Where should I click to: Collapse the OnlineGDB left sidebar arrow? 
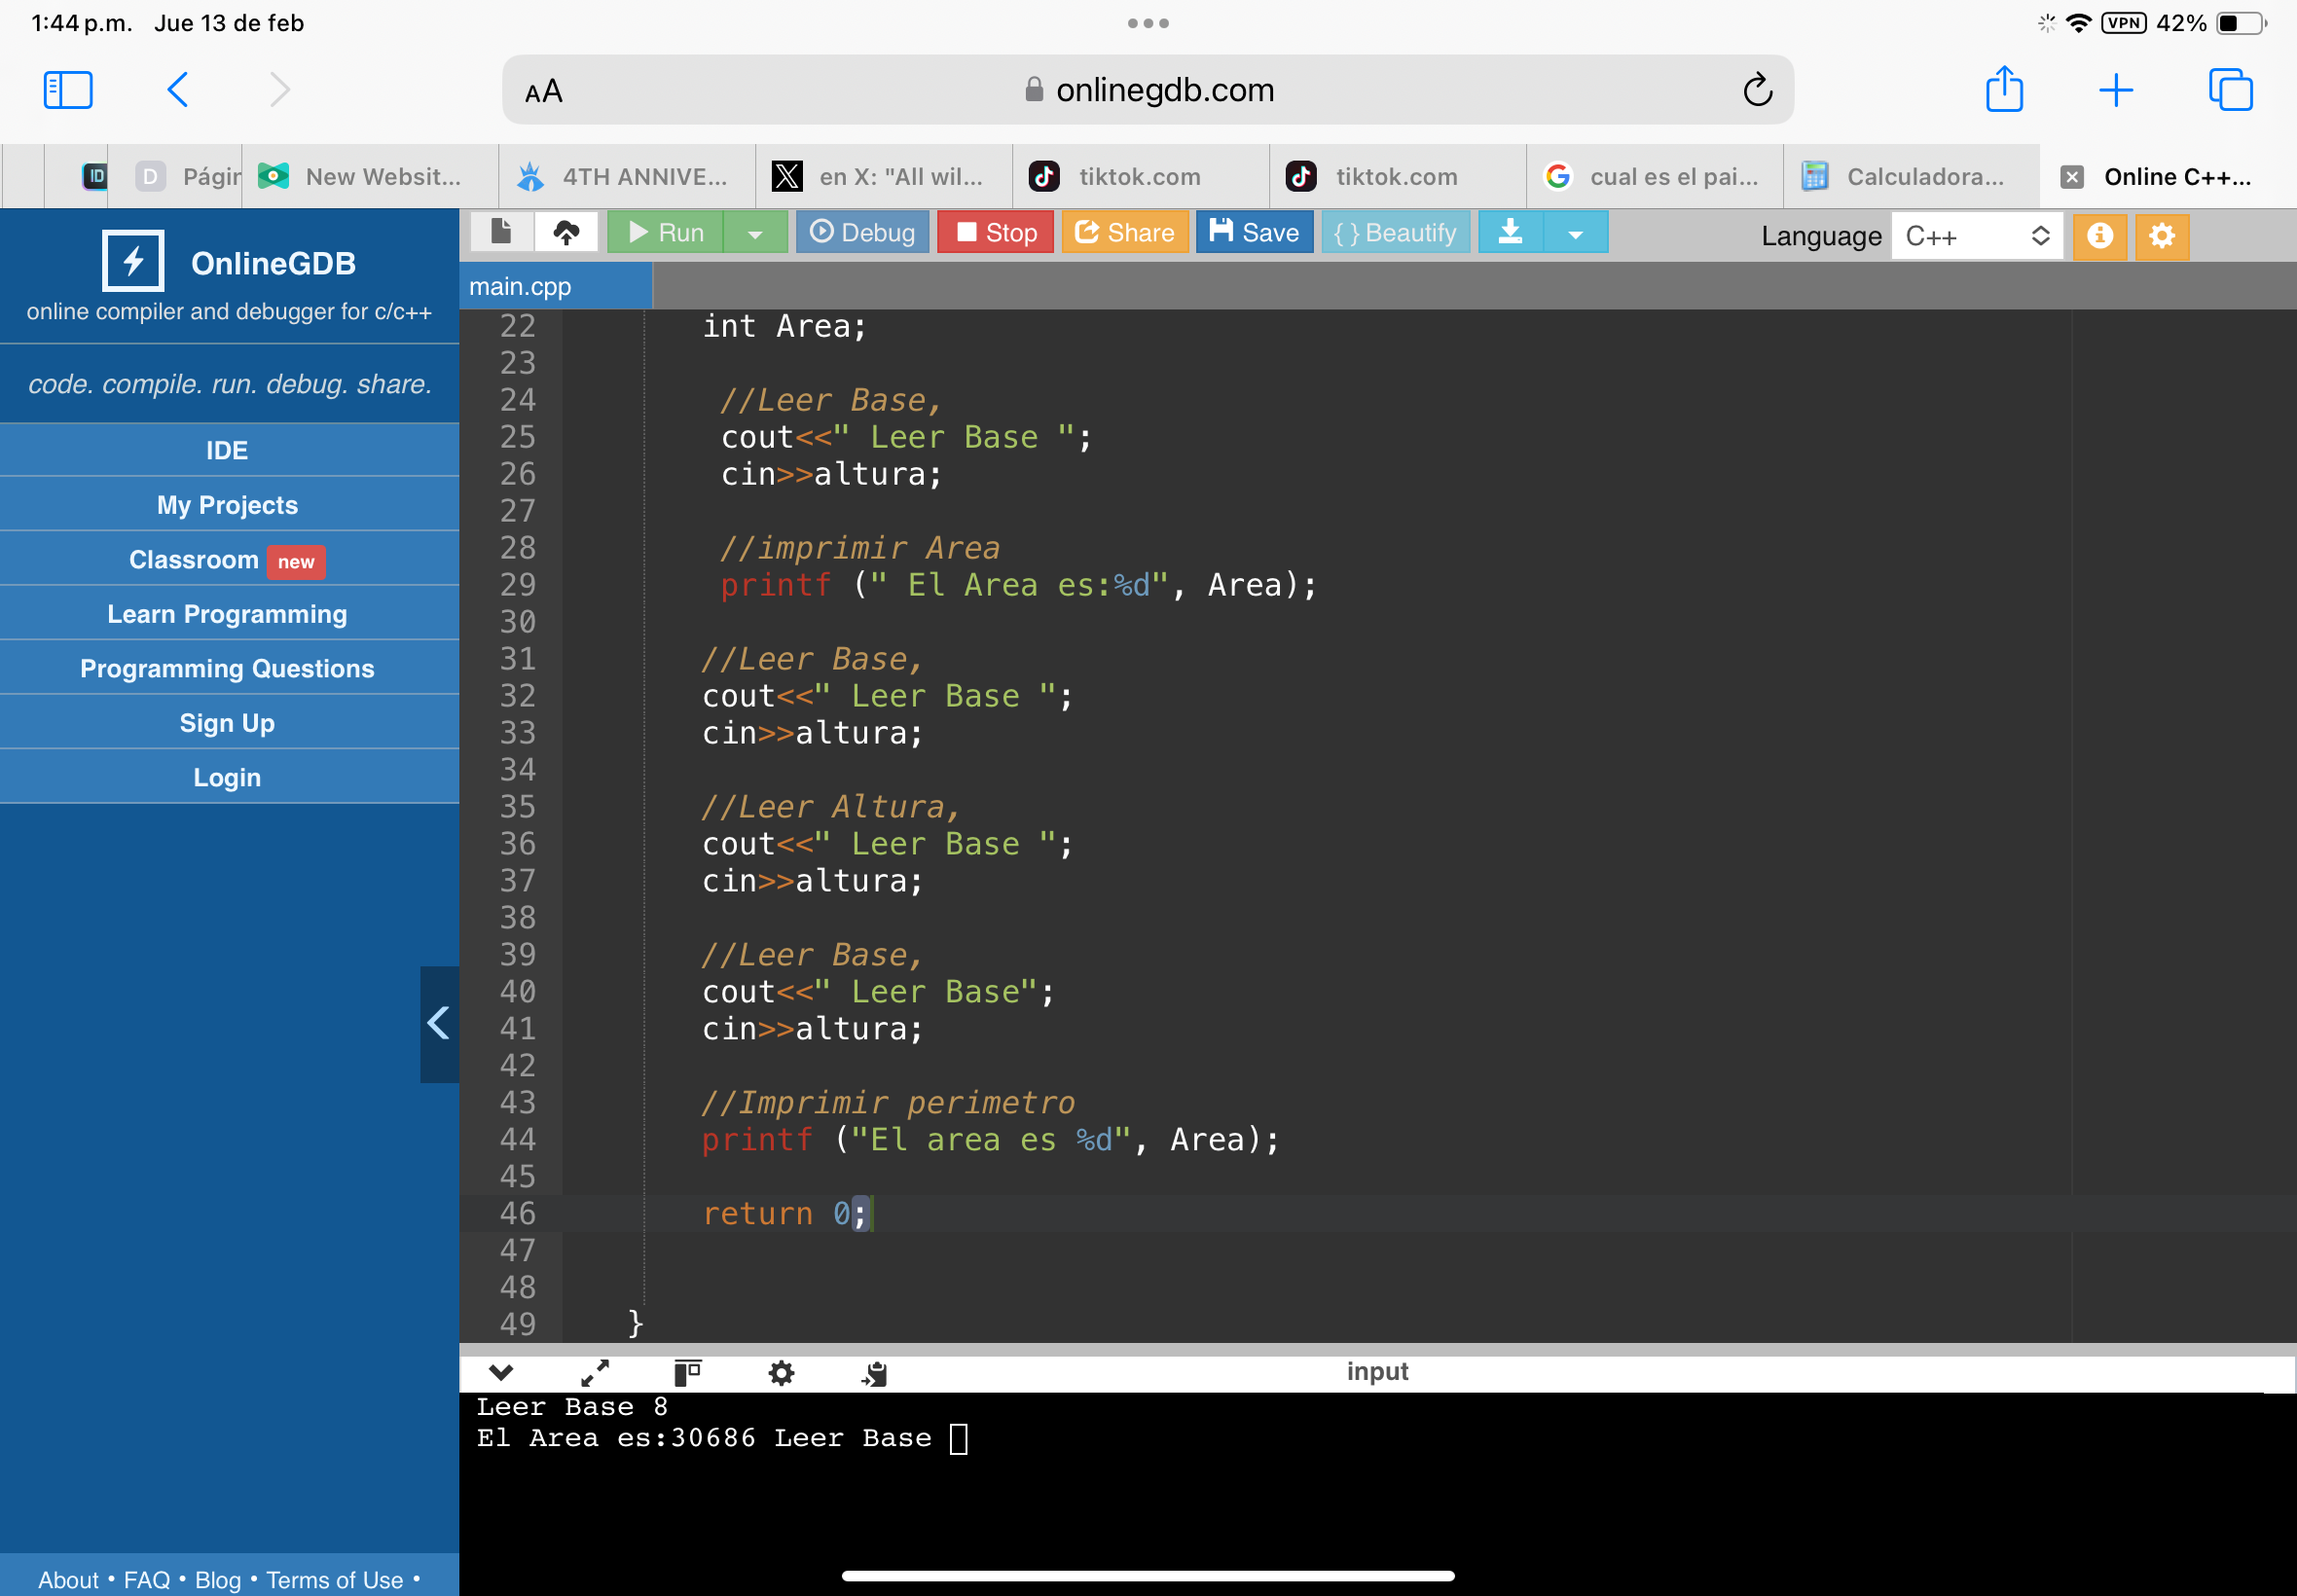438,1023
